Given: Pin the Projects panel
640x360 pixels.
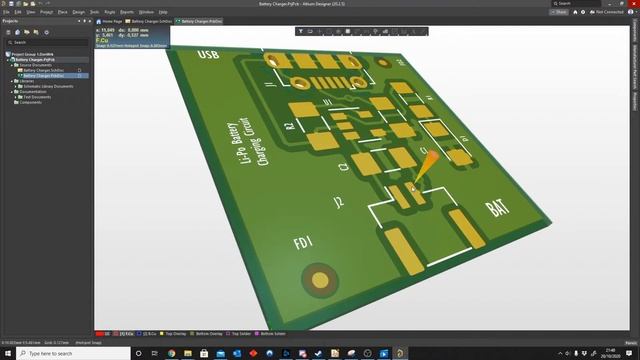Looking at the screenshot, I should 84,21.
